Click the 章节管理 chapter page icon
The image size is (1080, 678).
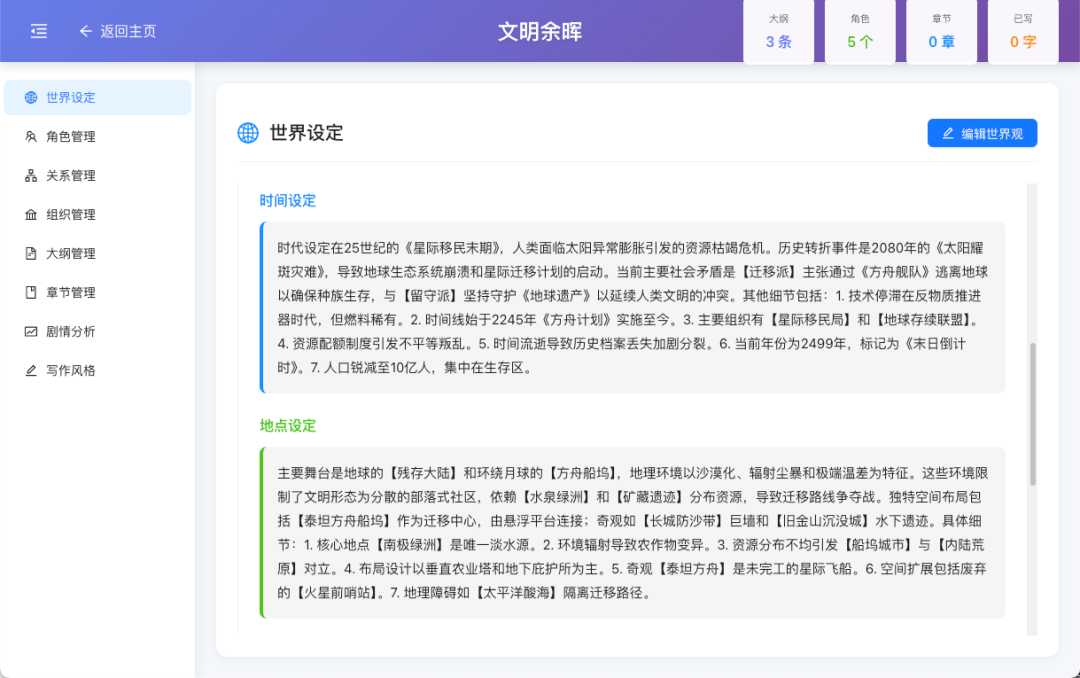coord(30,292)
